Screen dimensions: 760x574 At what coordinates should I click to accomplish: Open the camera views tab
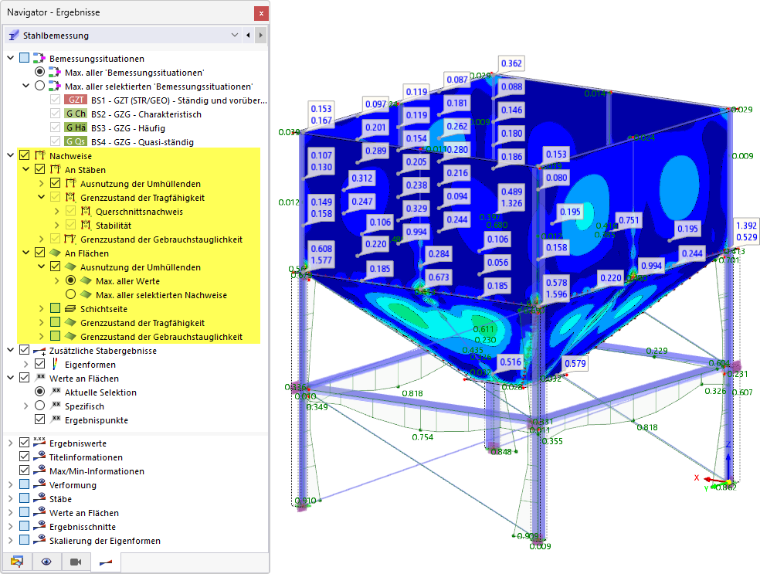(x=76, y=562)
